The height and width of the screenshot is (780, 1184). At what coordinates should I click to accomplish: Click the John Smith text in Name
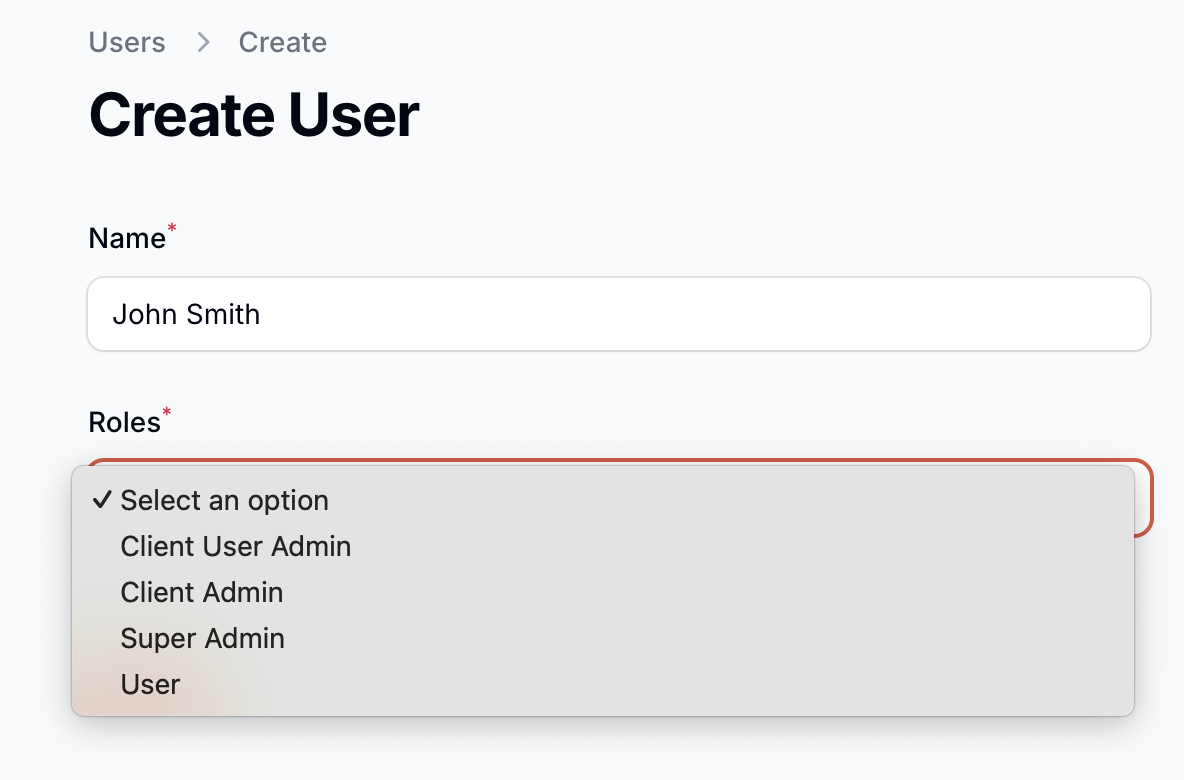click(x=186, y=314)
